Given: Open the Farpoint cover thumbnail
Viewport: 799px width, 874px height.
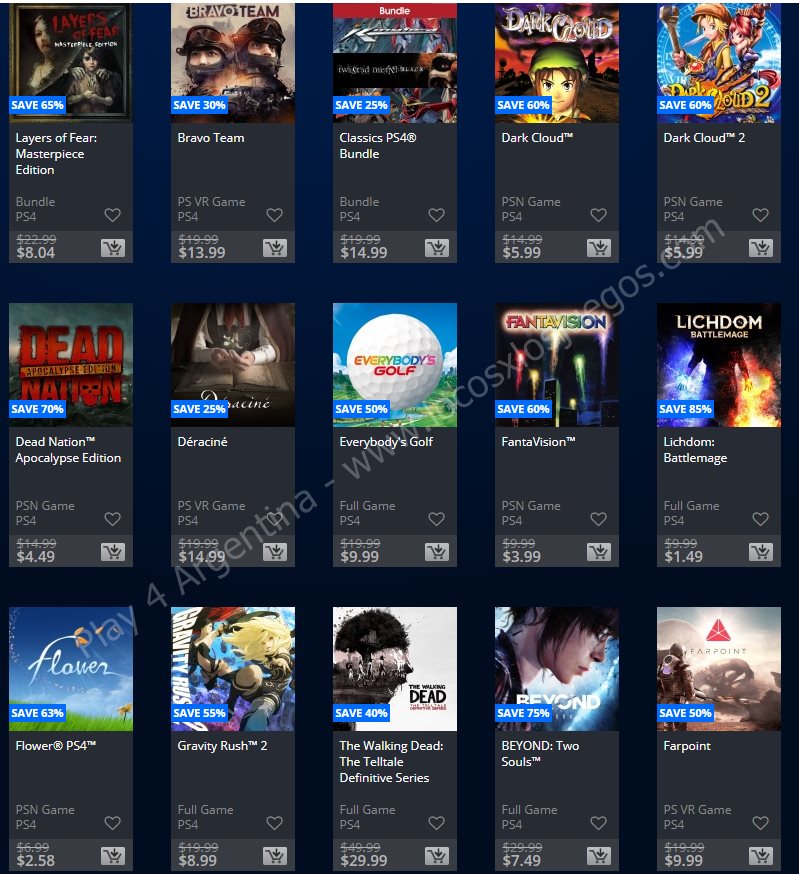Looking at the screenshot, I should point(719,669).
